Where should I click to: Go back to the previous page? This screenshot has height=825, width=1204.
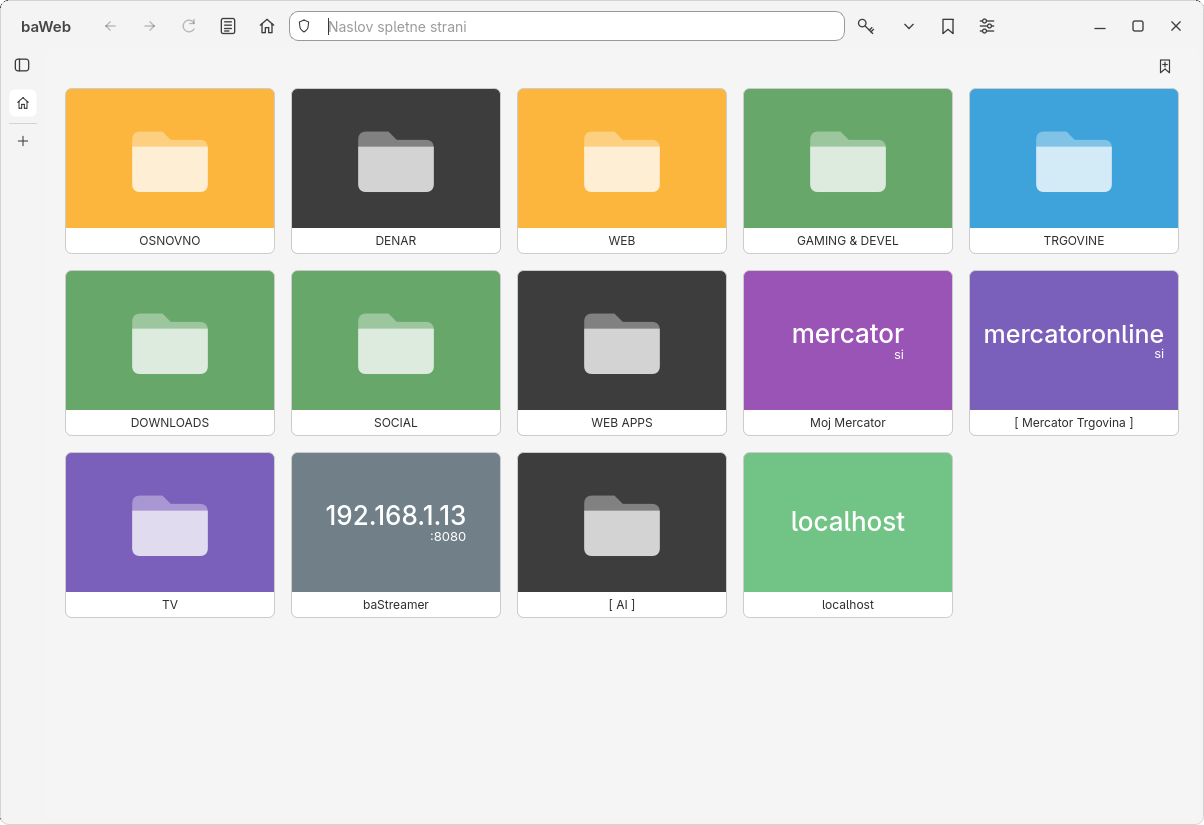pos(110,26)
